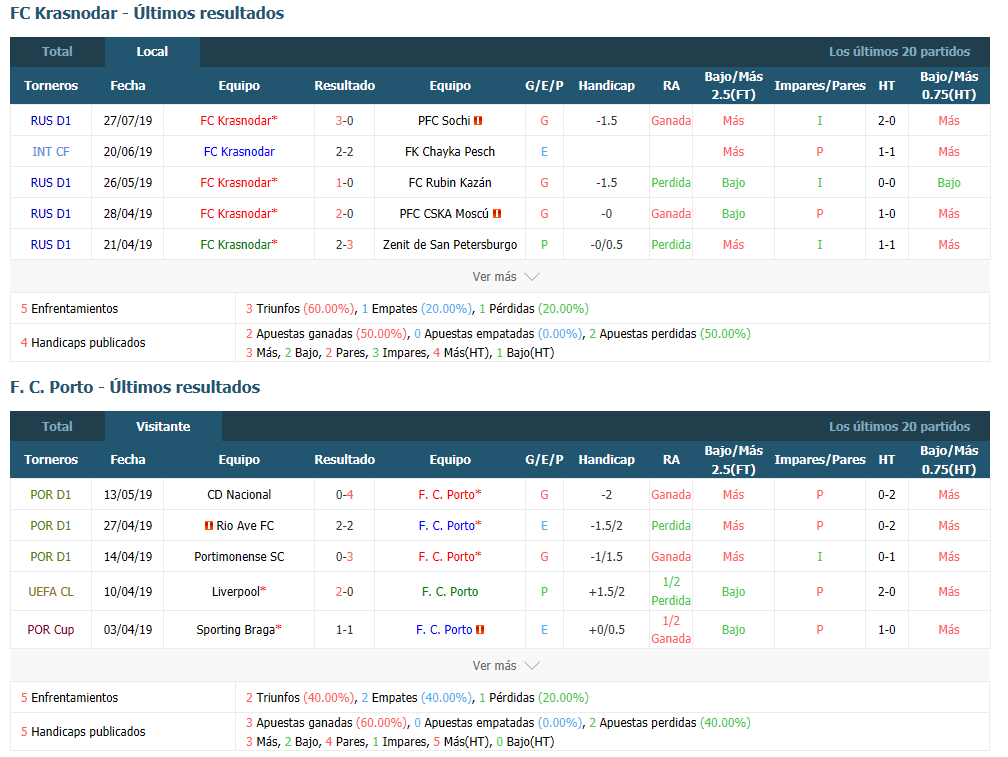Click the G/E/P header in the Porto table

tap(544, 460)
